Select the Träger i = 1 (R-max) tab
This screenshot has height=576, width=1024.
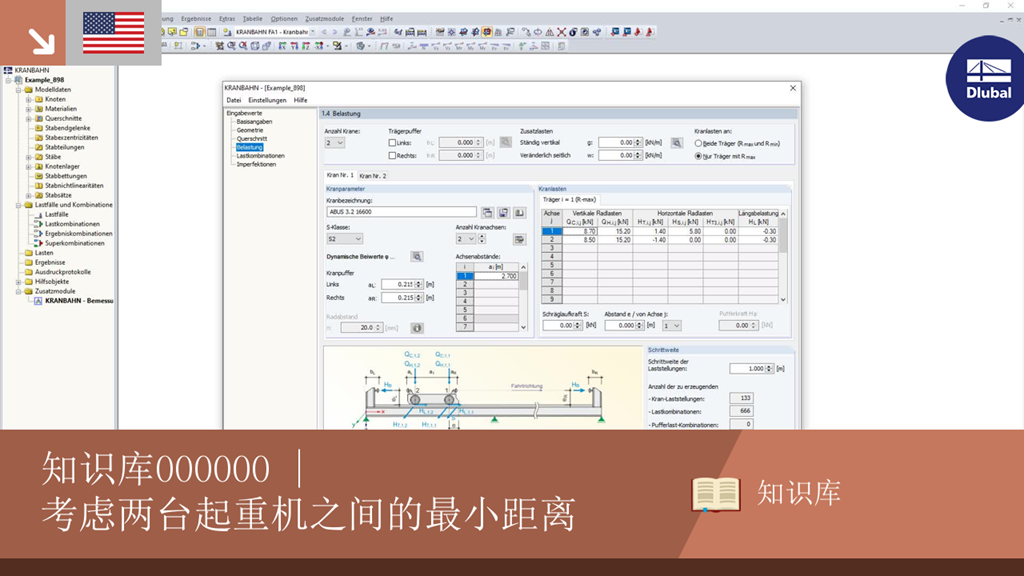click(569, 199)
